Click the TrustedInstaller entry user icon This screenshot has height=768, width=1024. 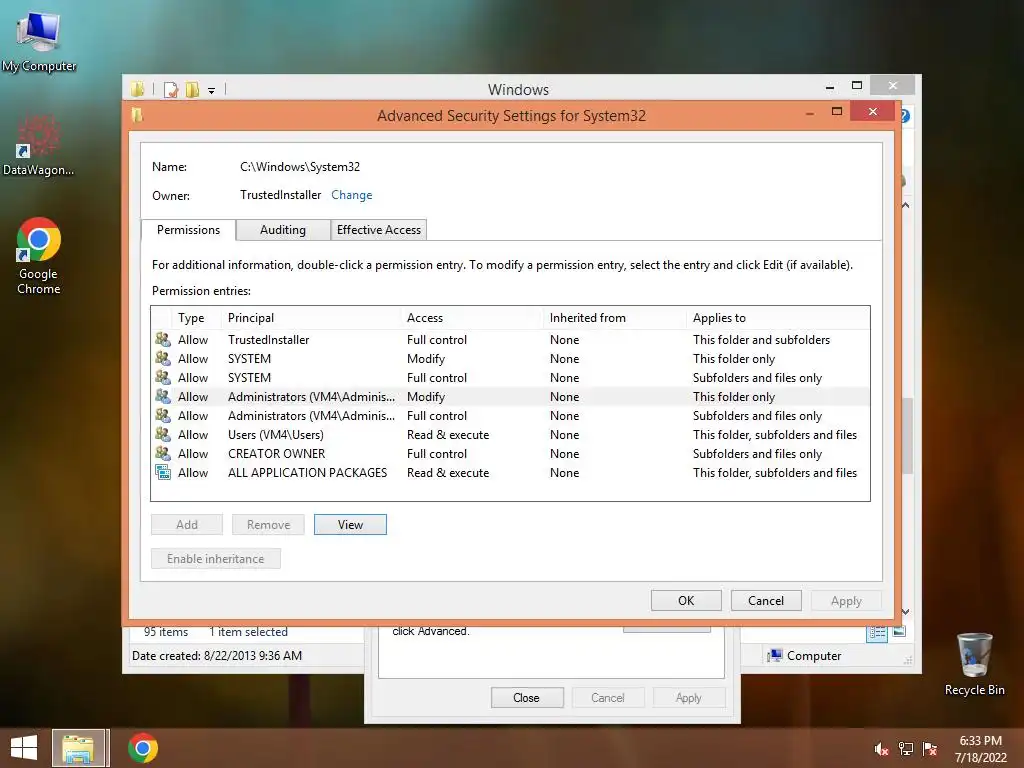pos(163,339)
